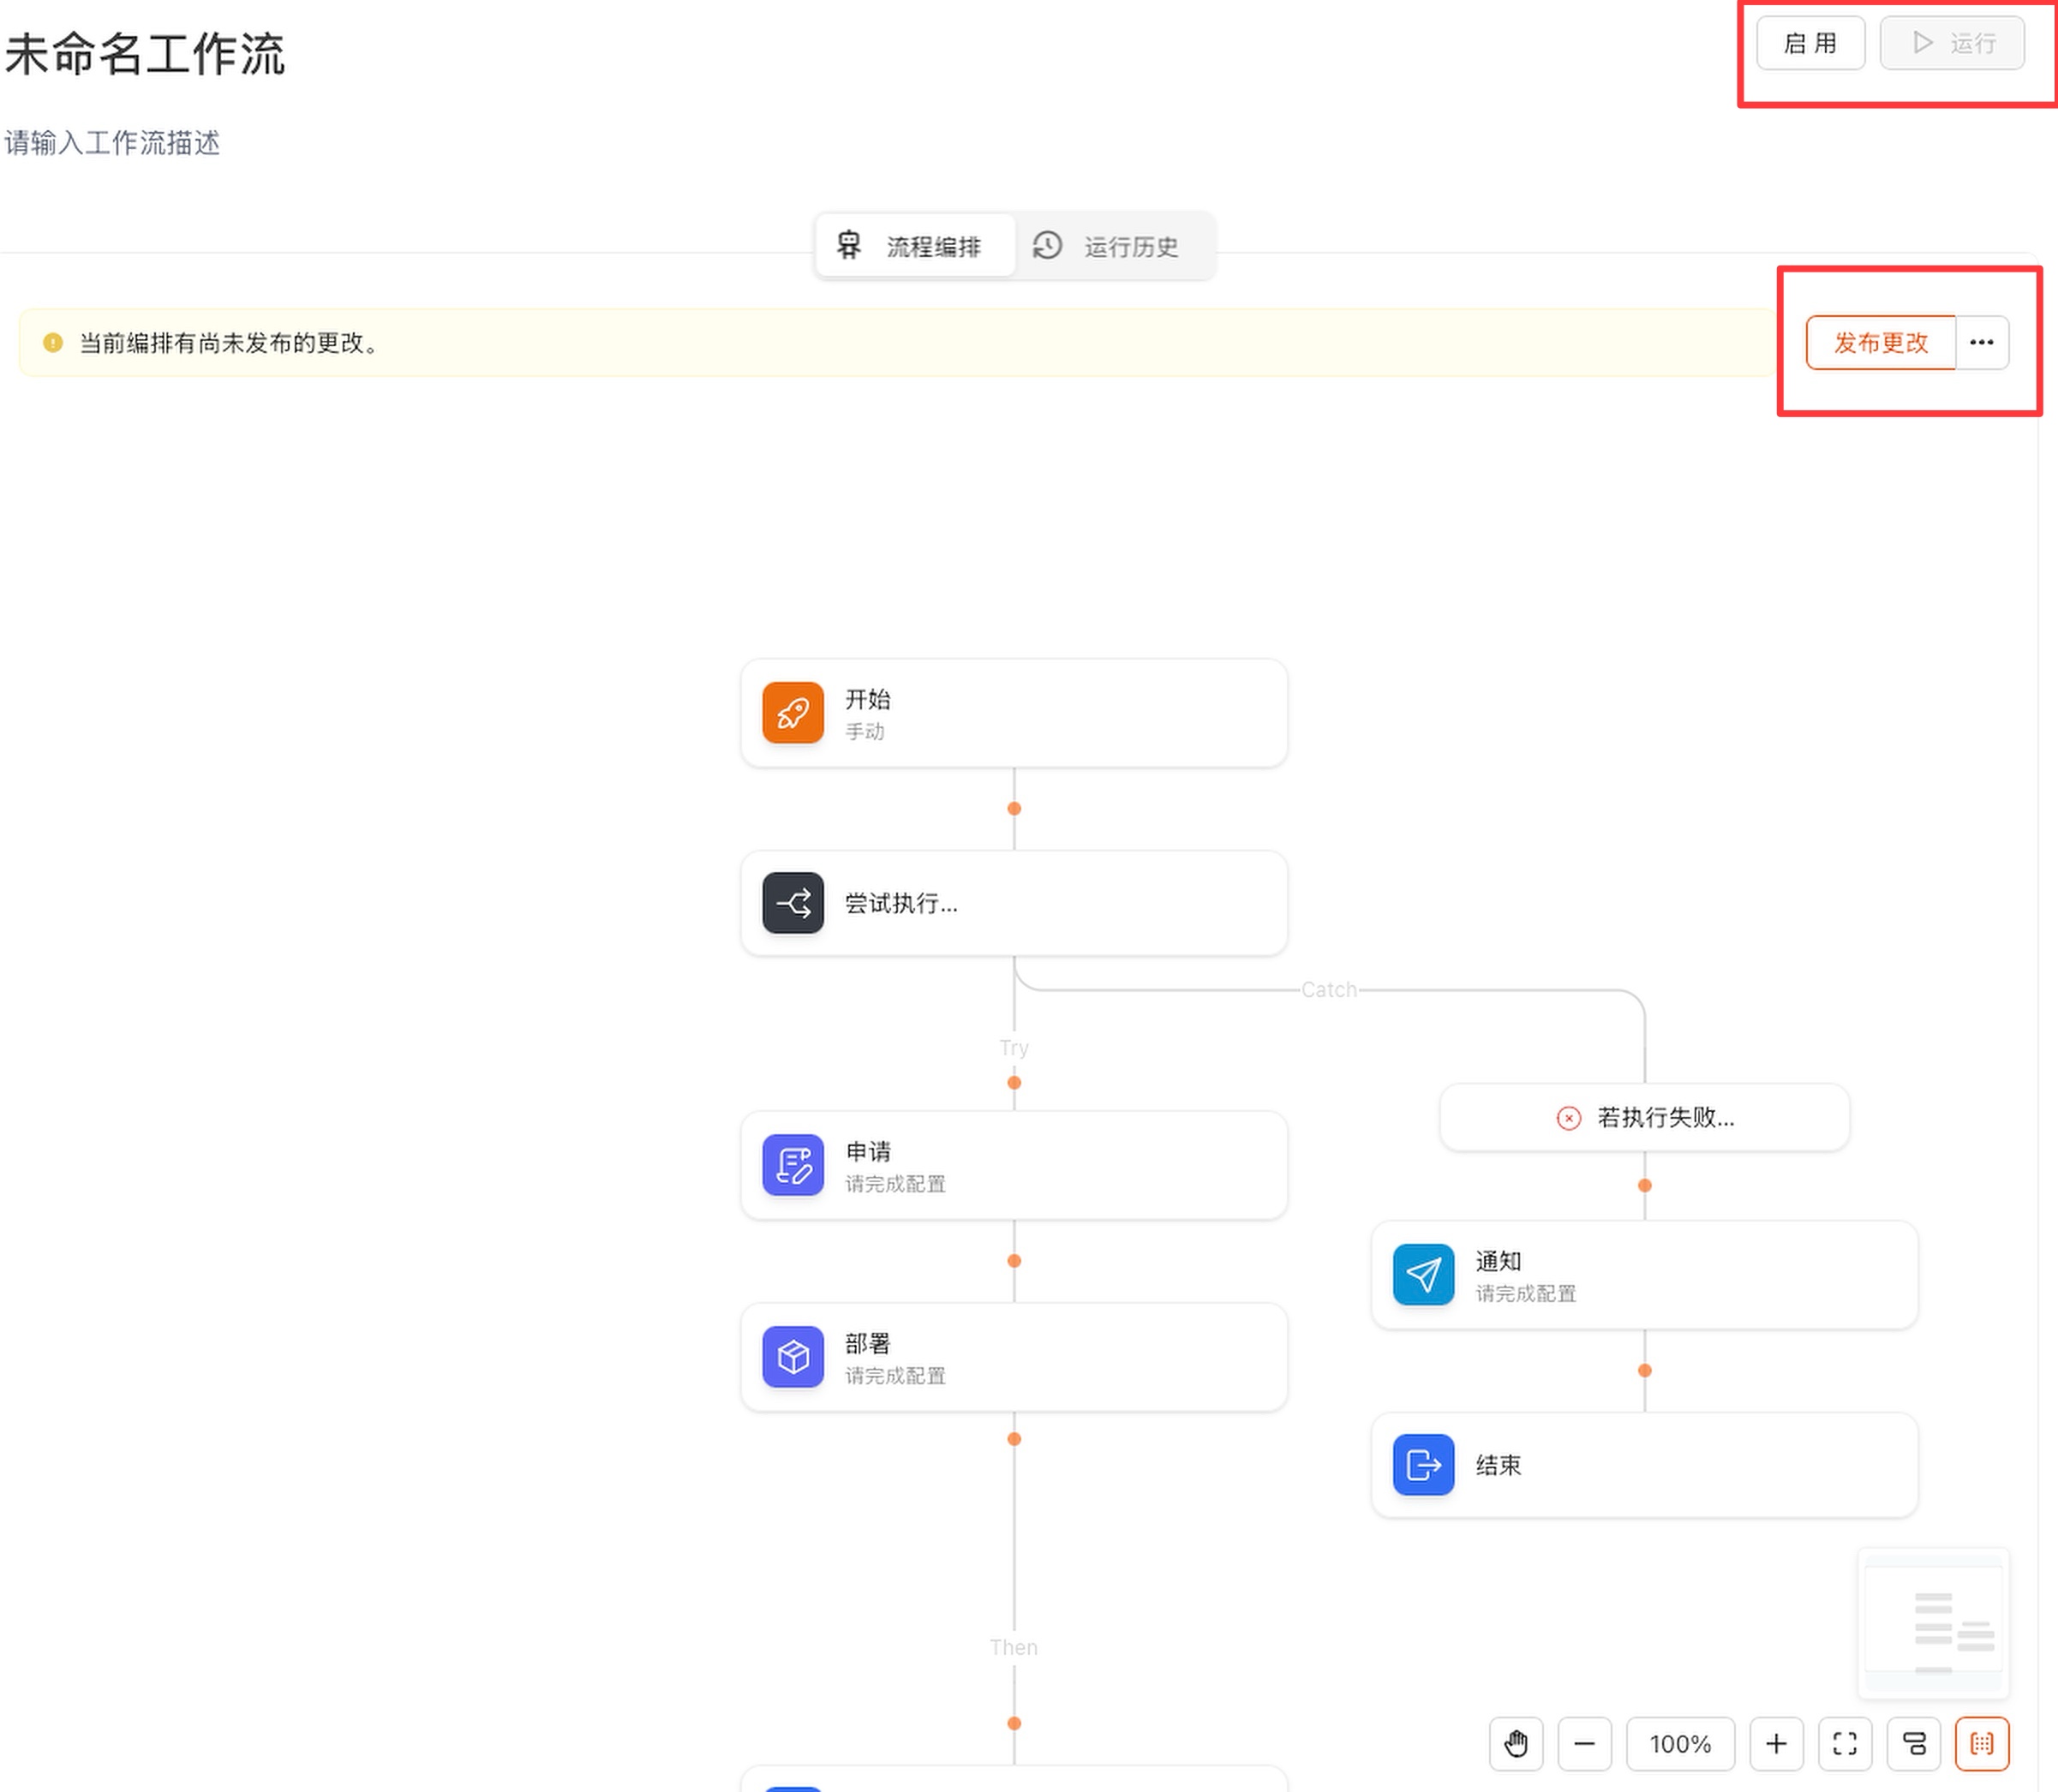Select the 部署 node card
This screenshot has width=2058, height=1792.
(x=1014, y=1357)
